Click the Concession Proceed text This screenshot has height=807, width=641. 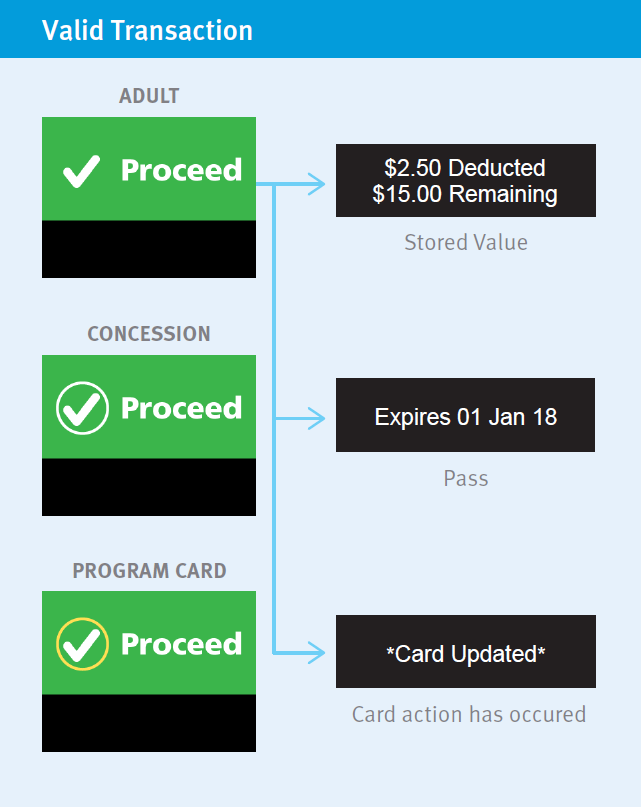(181, 408)
